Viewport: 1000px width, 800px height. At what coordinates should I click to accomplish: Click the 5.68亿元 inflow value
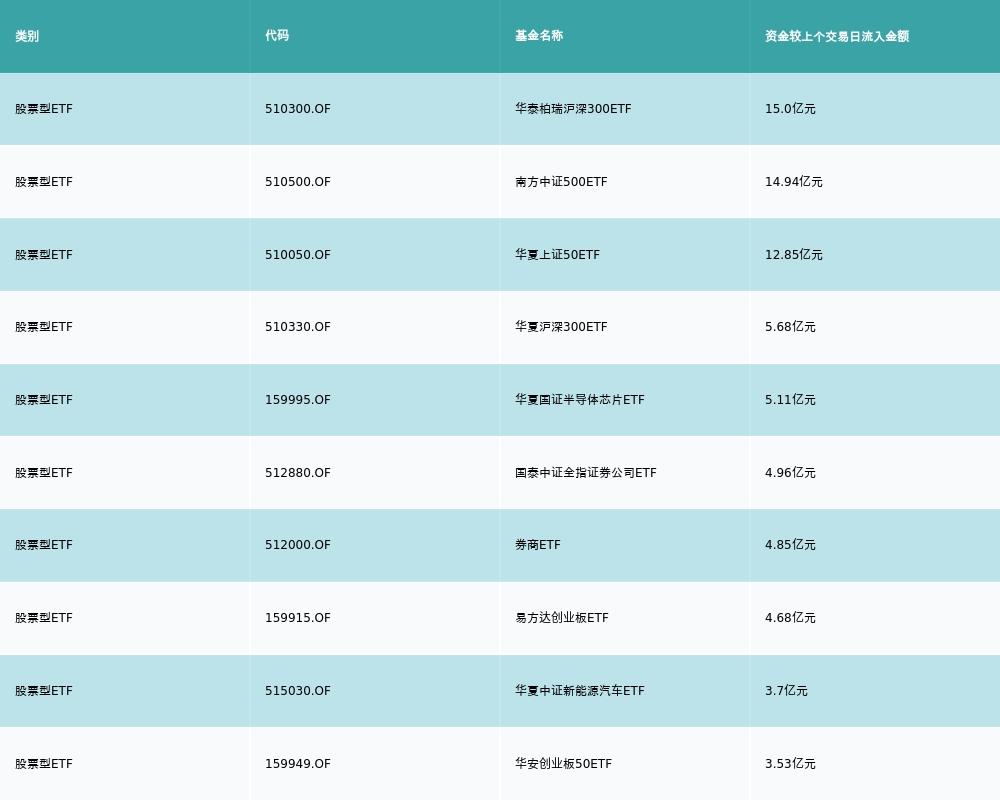tap(790, 327)
